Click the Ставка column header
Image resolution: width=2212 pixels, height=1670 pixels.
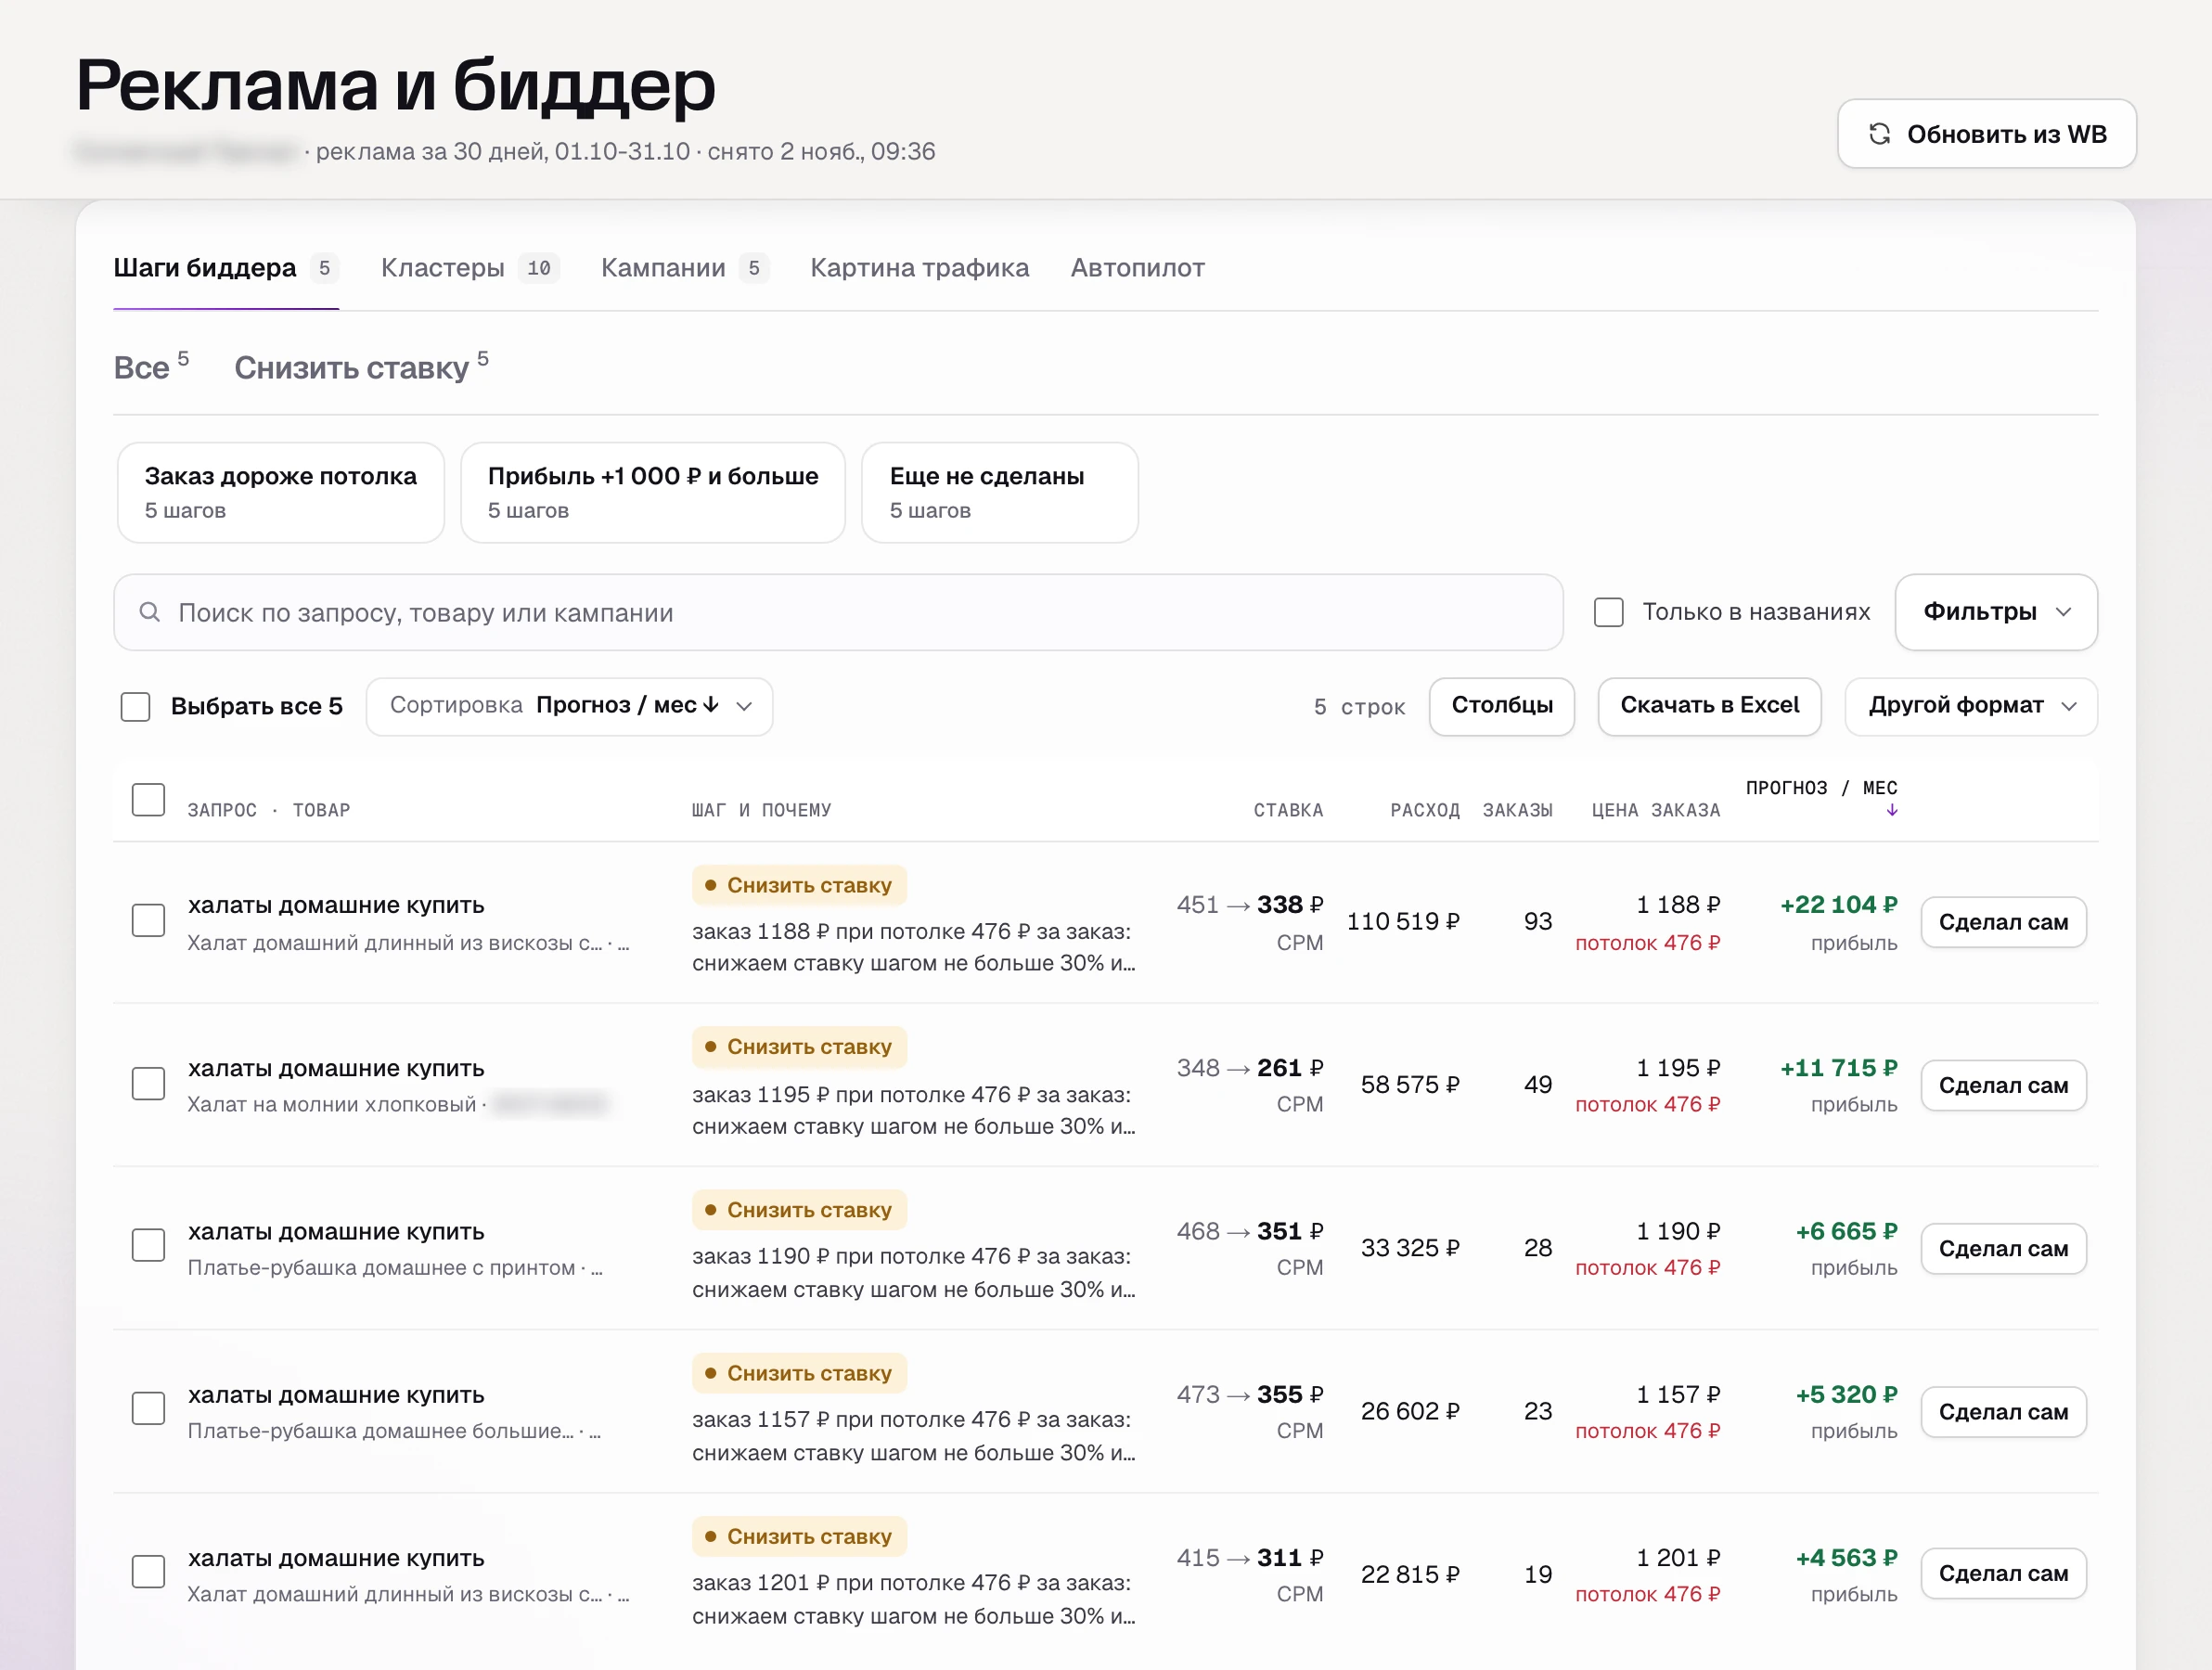tap(1288, 810)
